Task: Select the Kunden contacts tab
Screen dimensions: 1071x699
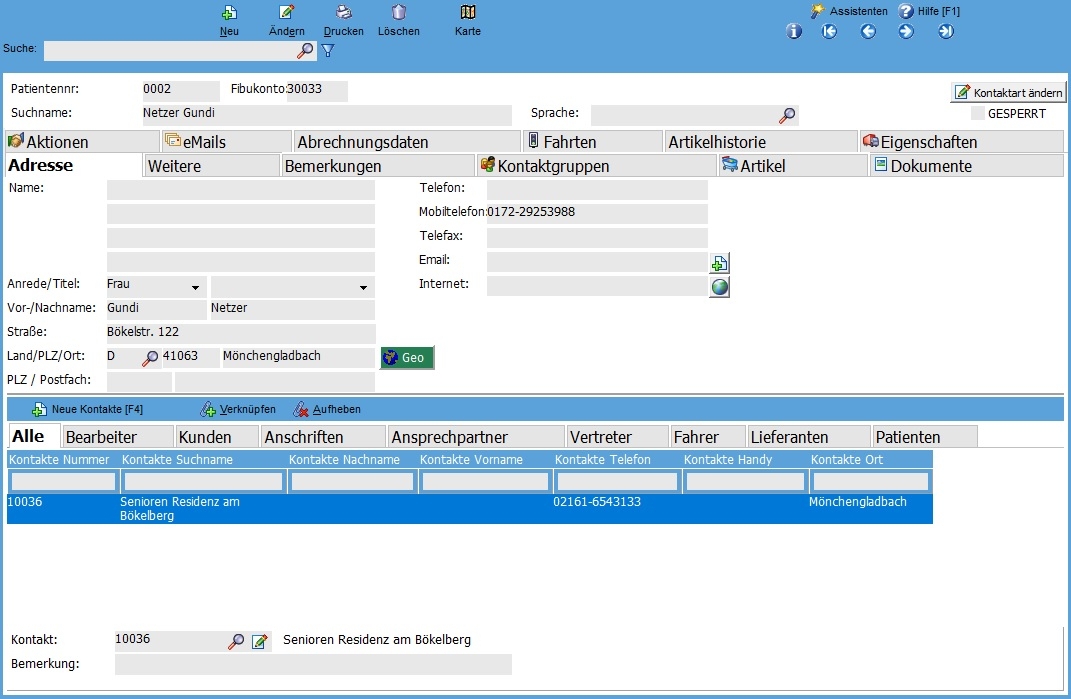Action: pyautogui.click(x=217, y=437)
